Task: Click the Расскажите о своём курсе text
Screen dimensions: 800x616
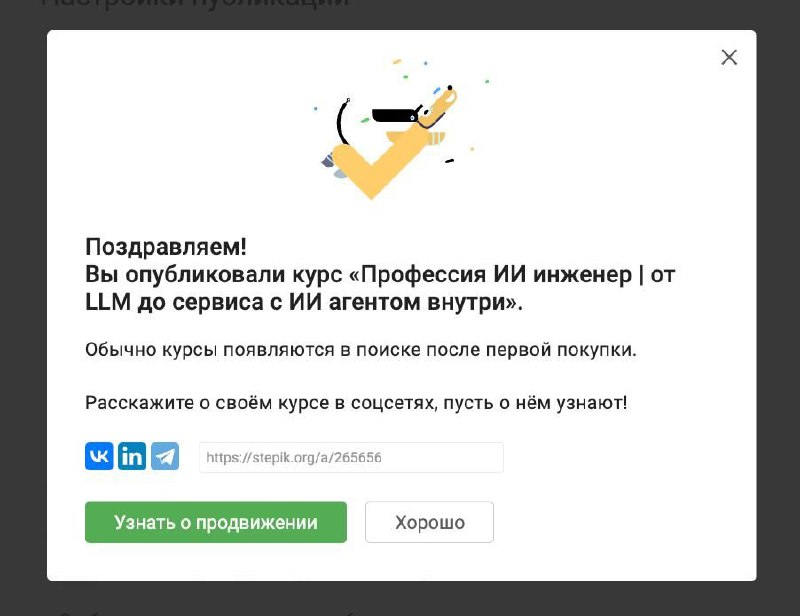Action: click(x=356, y=403)
